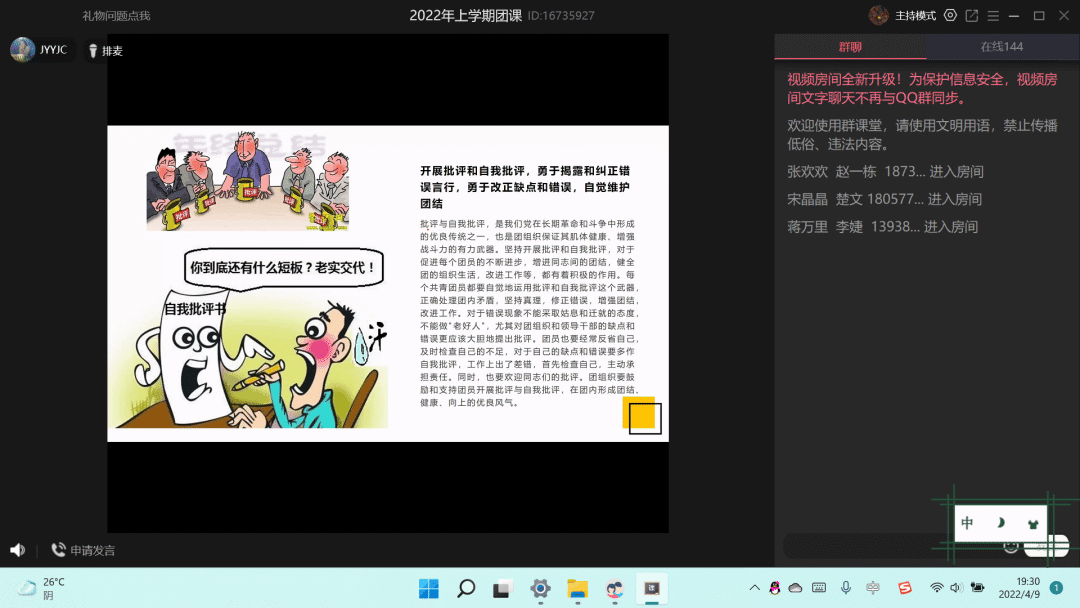Click the Sogou input tray icon
Image resolution: width=1080 pixels, height=608 pixels.
click(x=905, y=588)
